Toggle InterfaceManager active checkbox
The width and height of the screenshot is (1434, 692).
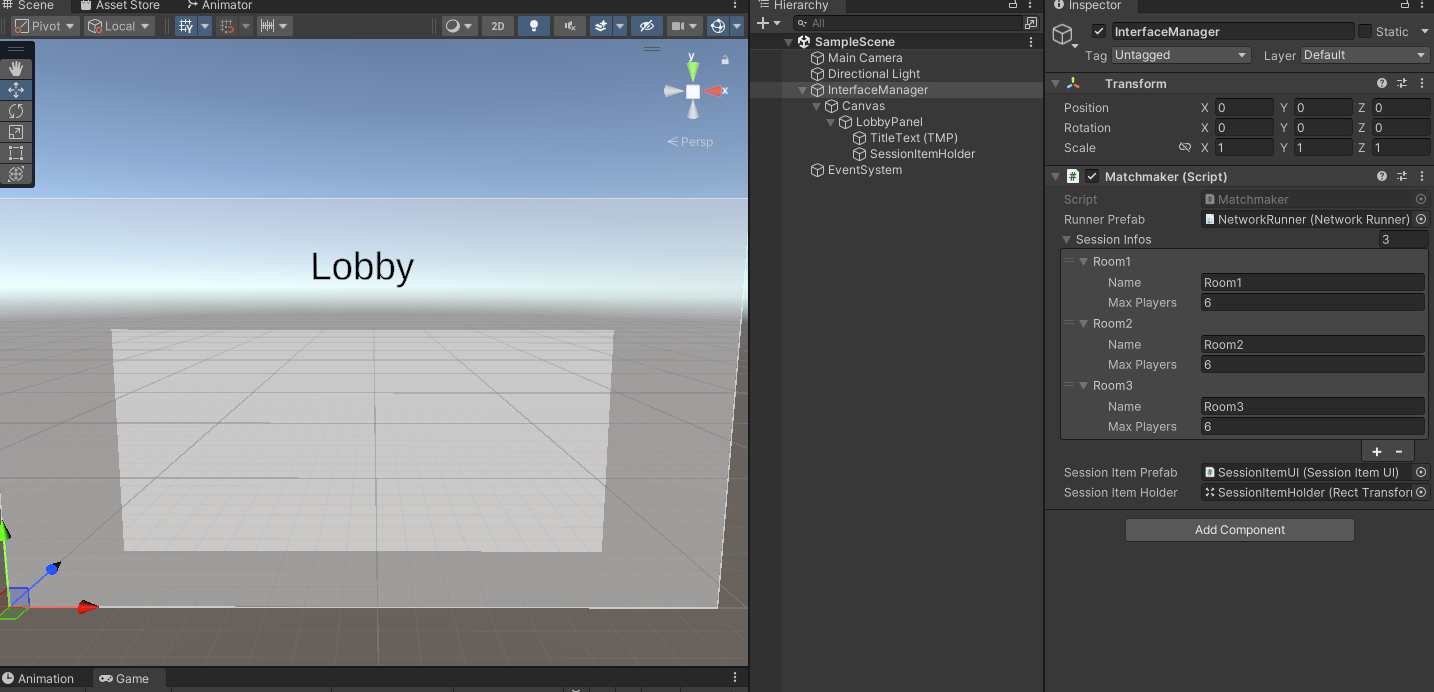point(1099,31)
